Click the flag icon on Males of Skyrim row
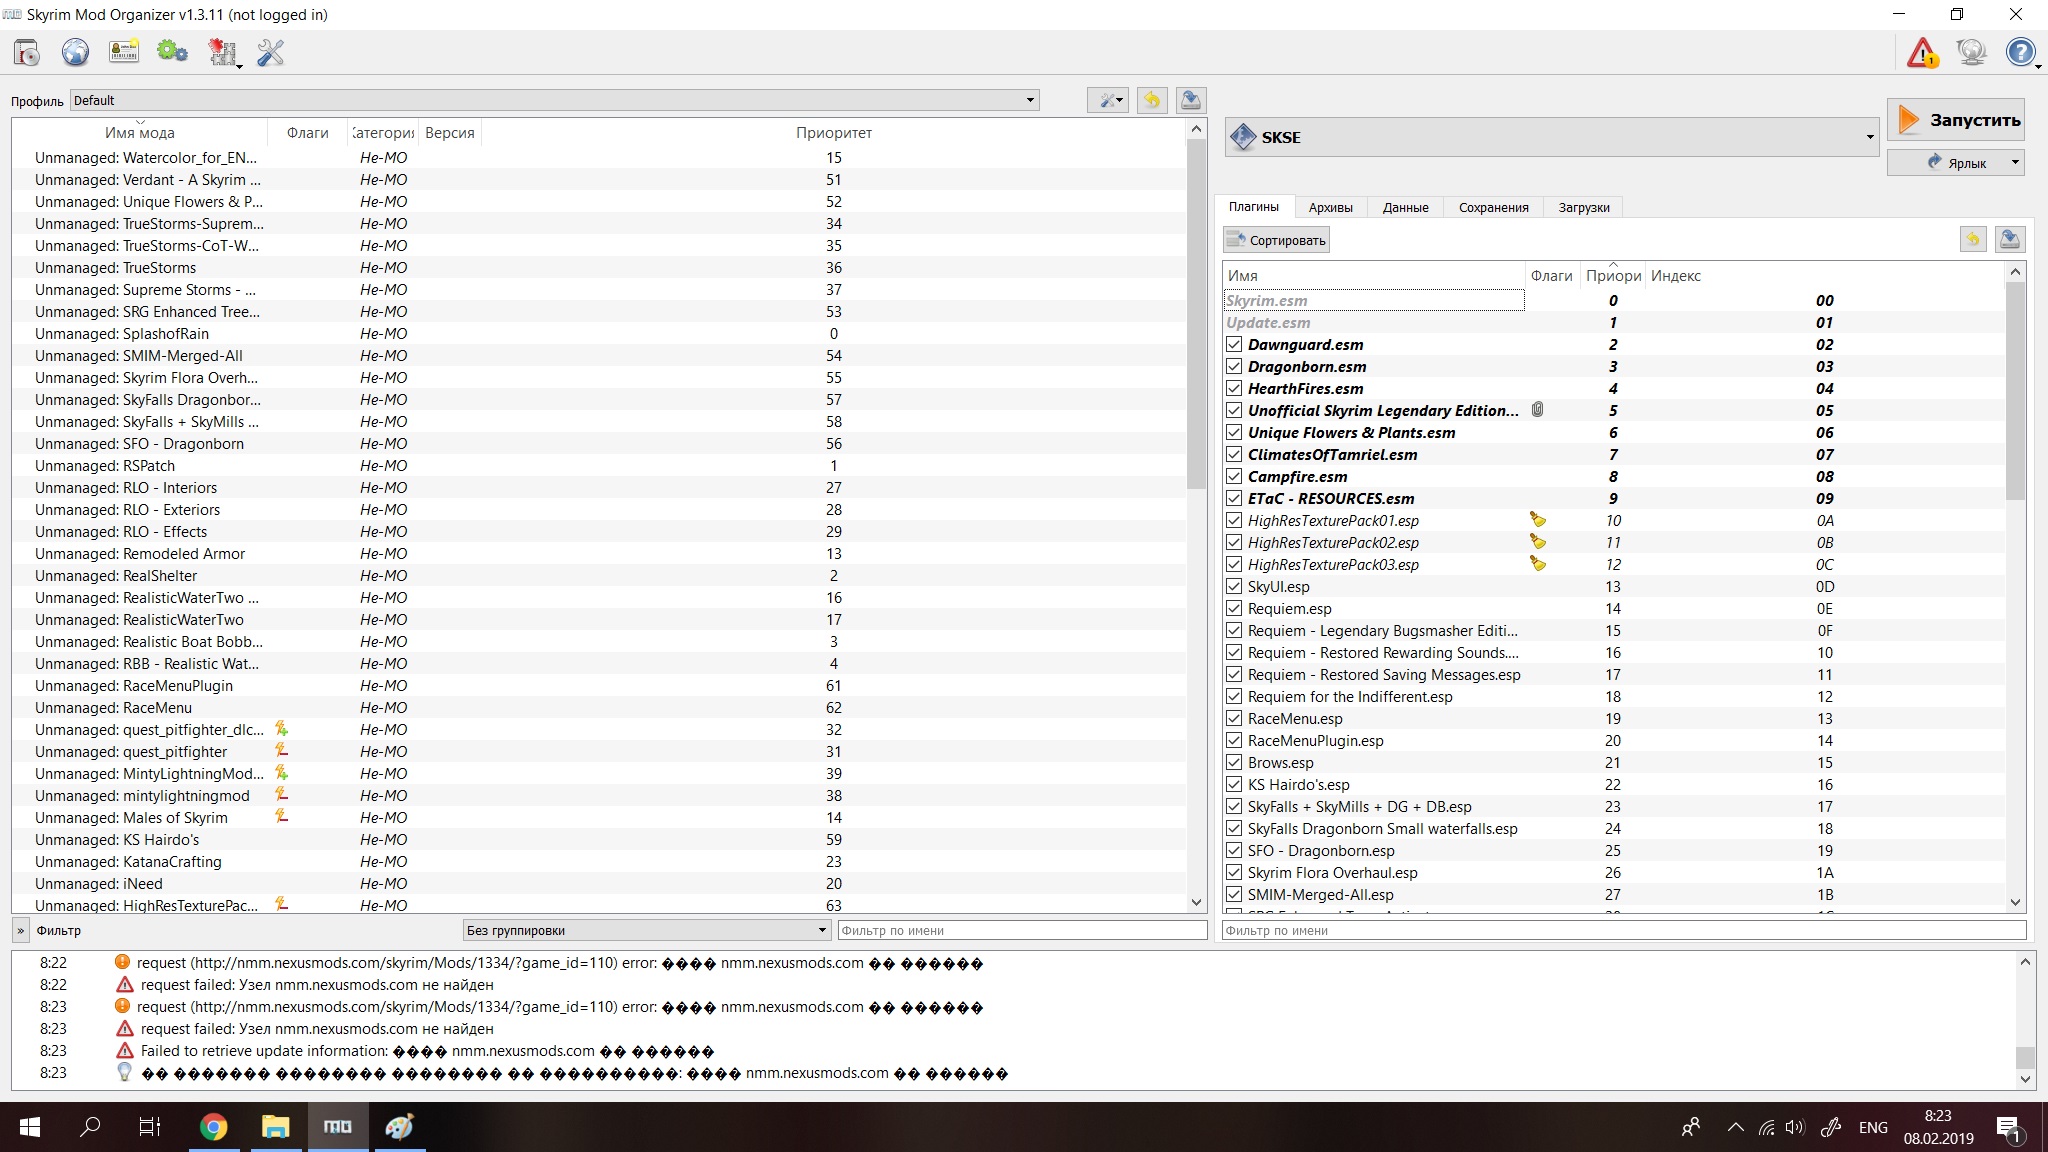 [x=282, y=817]
